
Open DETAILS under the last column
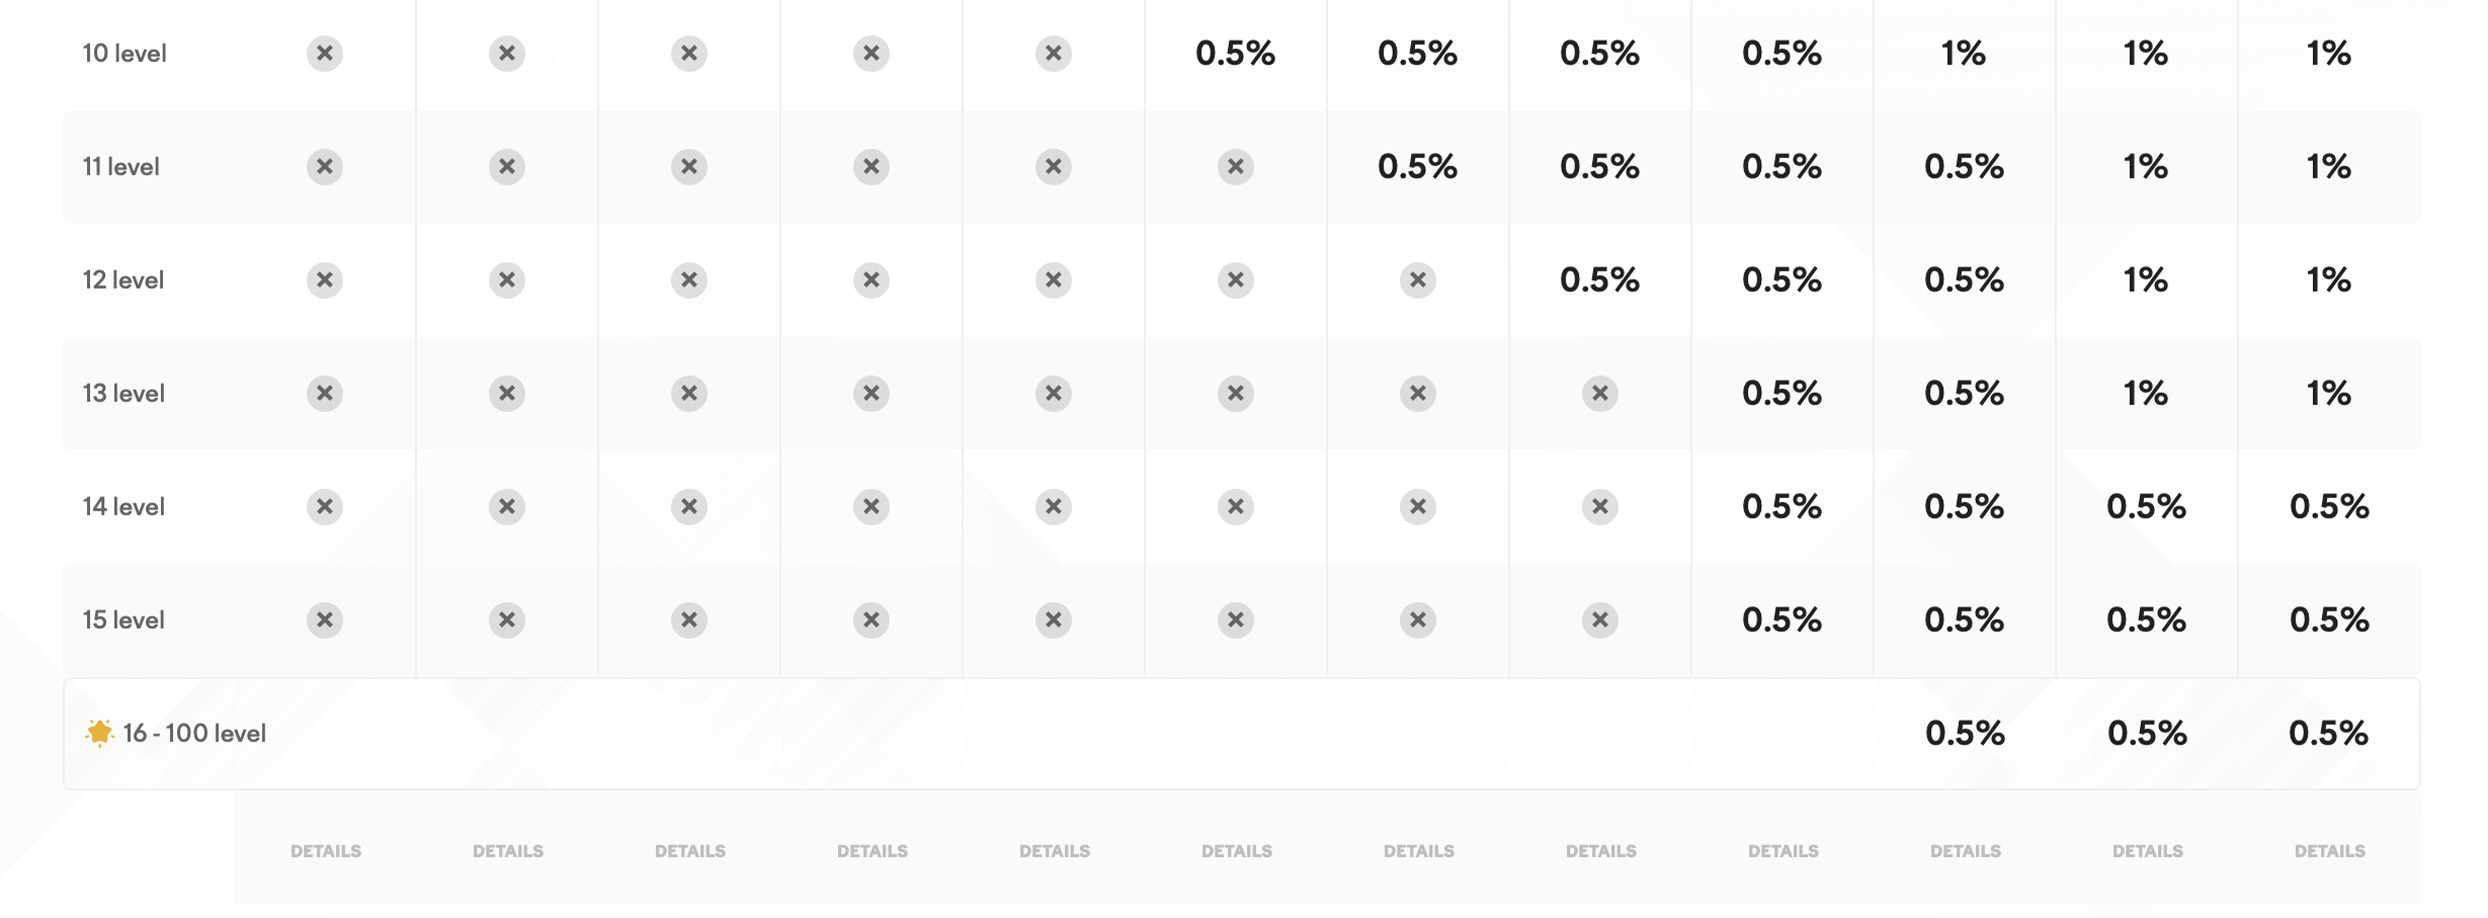2329,851
